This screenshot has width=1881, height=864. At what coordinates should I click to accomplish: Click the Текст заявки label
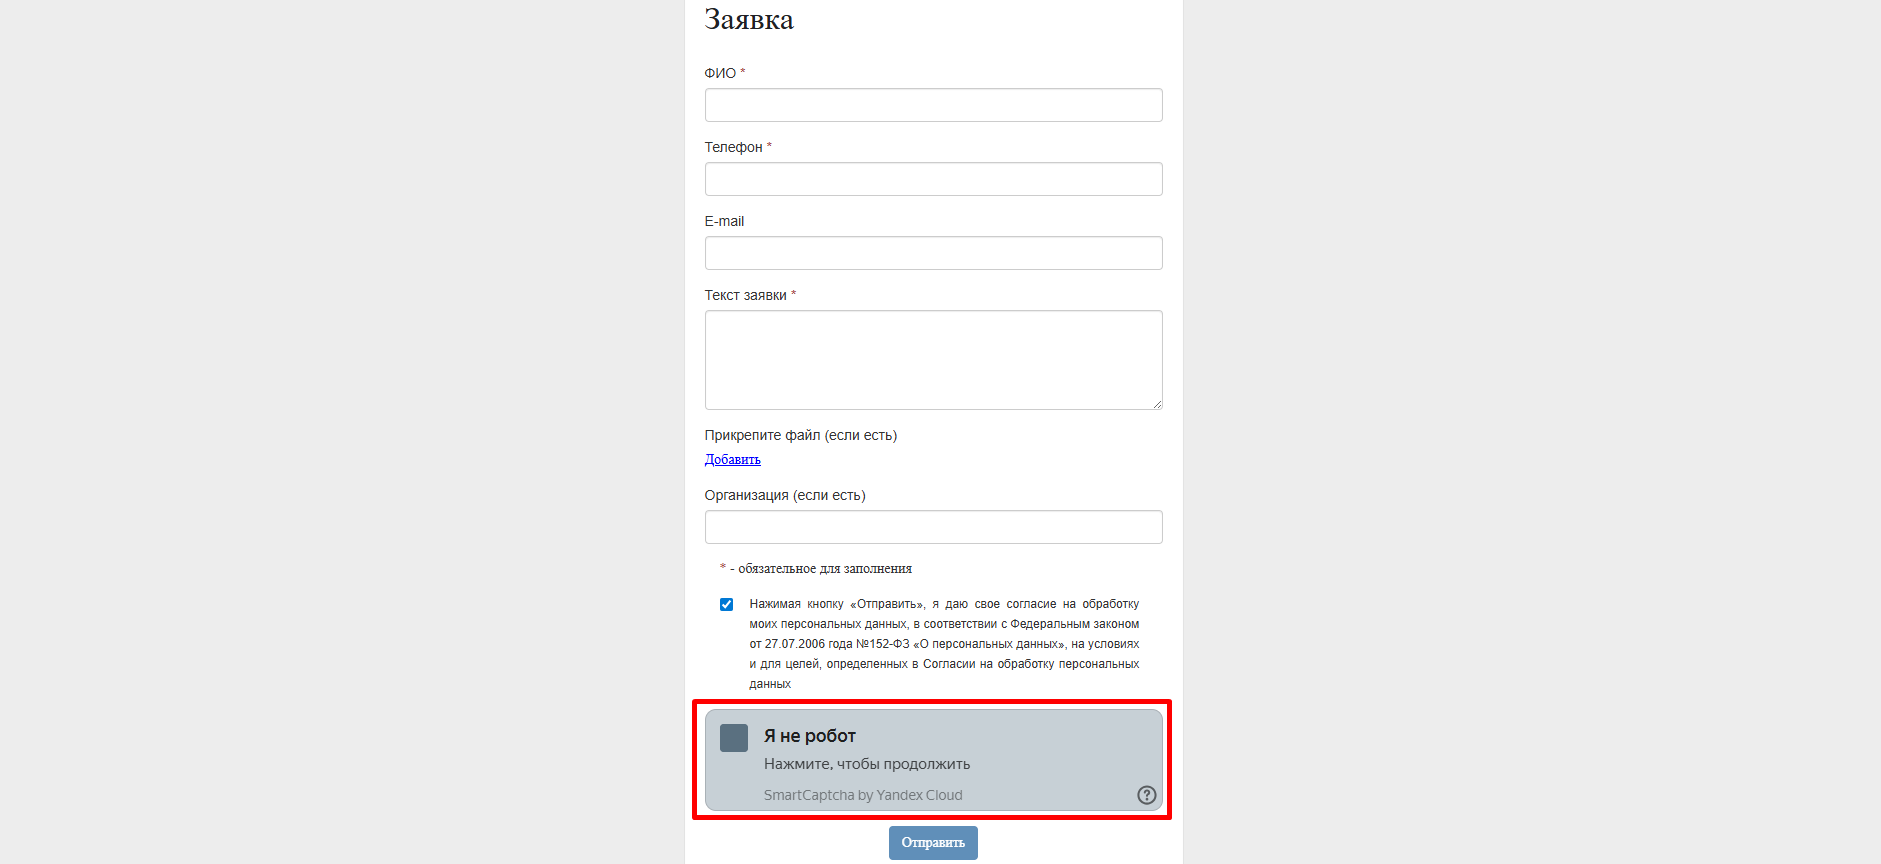click(745, 295)
